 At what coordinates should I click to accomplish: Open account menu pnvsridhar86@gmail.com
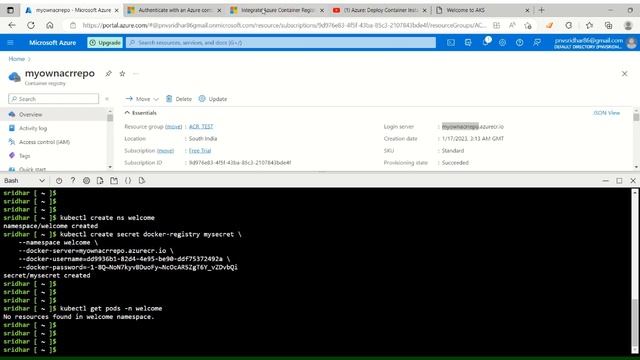pyautogui.click(x=594, y=42)
